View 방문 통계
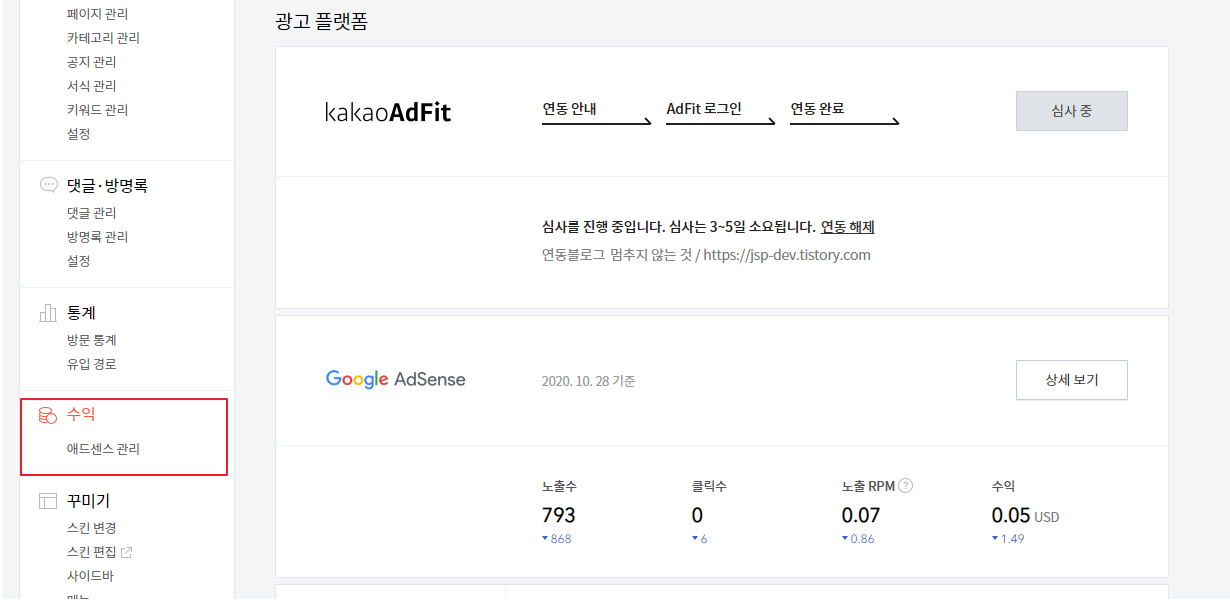 [91, 340]
